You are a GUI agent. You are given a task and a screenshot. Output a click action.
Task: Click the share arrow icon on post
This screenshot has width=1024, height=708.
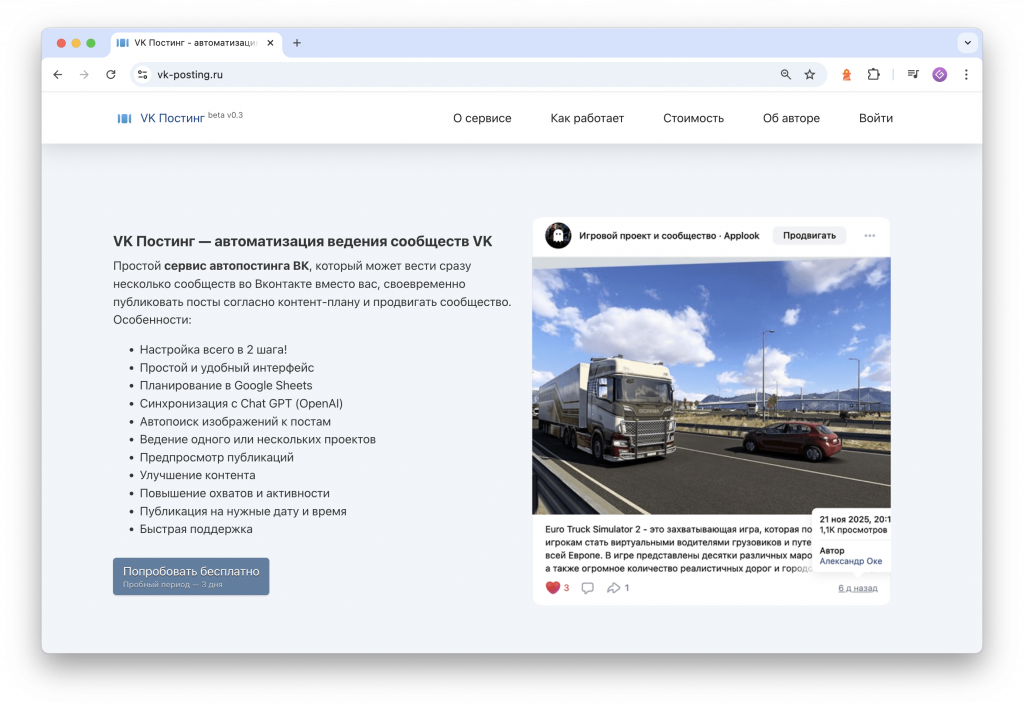614,588
